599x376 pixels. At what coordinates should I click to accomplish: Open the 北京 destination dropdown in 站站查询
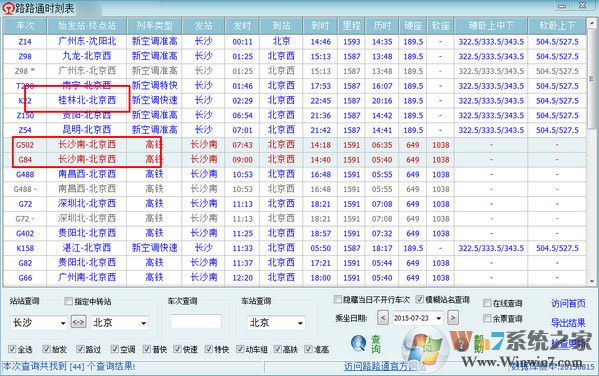point(143,323)
